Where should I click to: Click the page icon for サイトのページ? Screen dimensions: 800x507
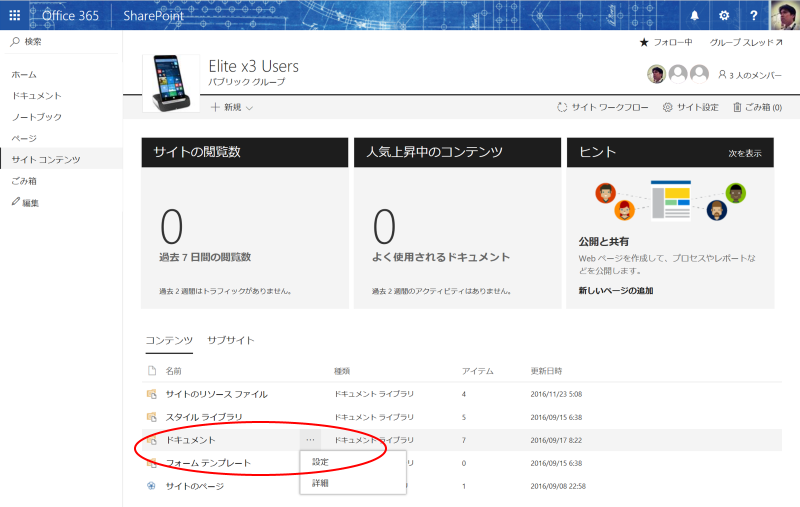[152, 486]
